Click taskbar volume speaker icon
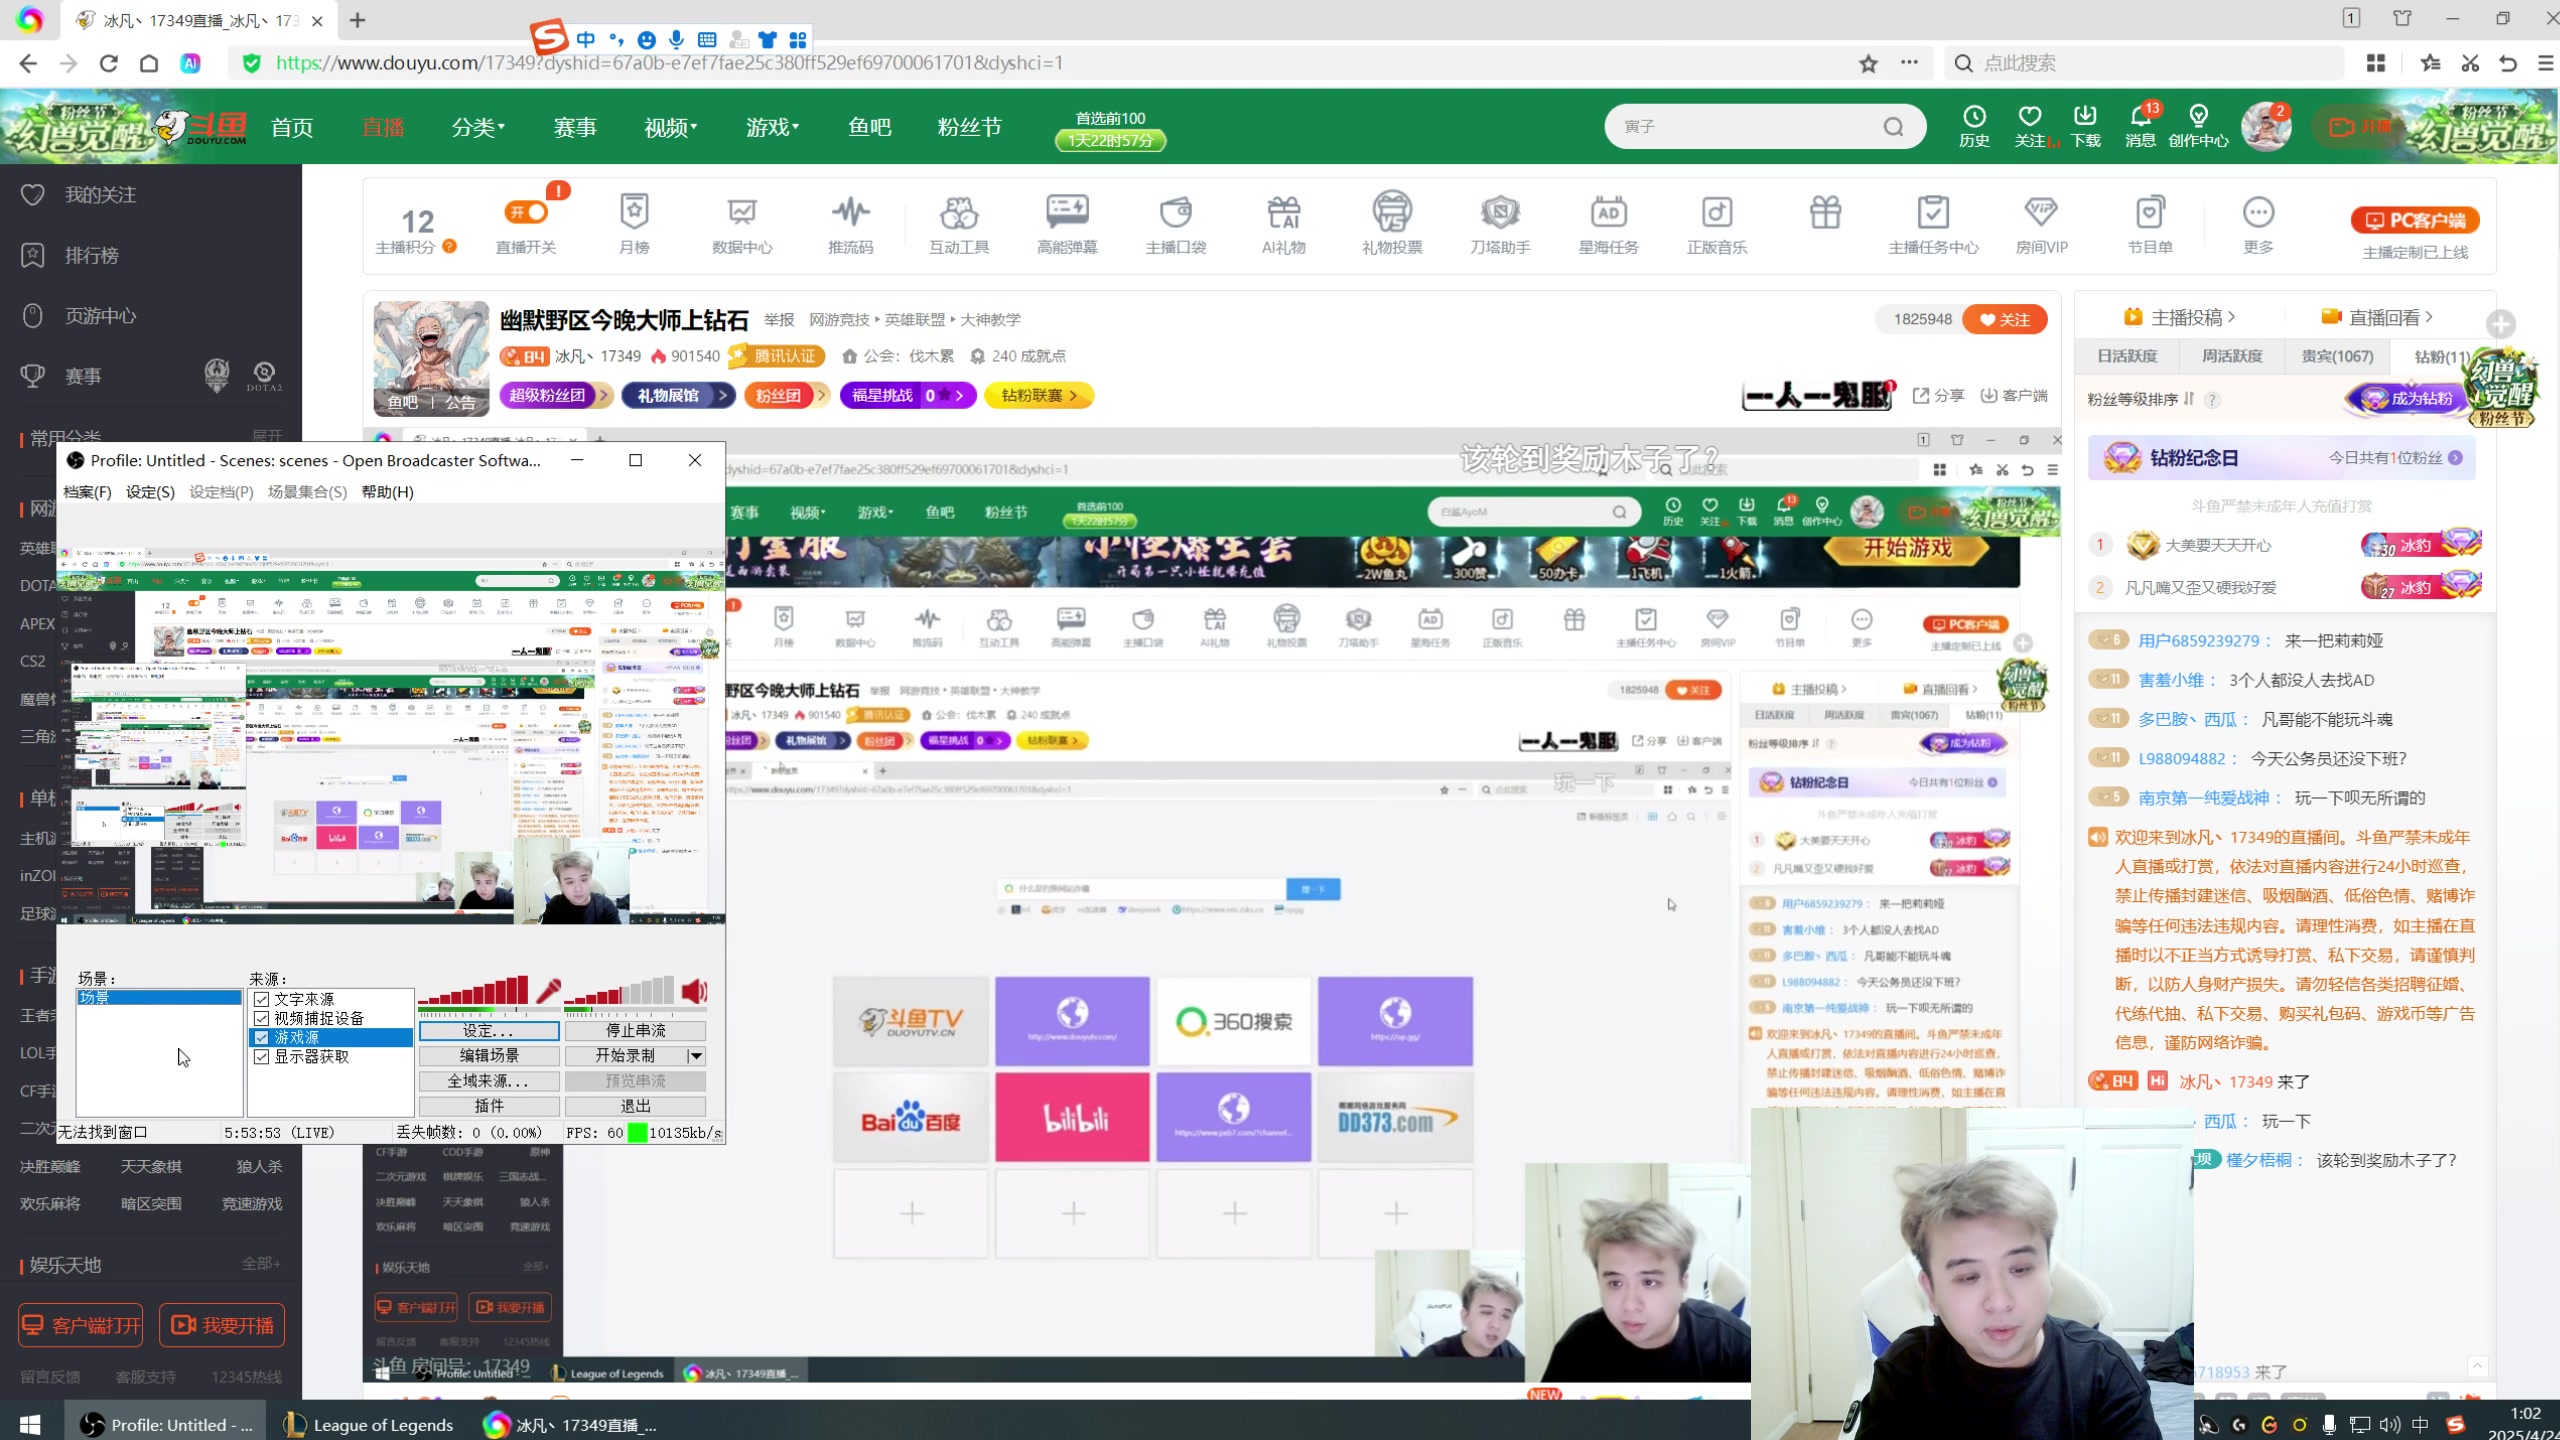Screen dimensions: 2560x1440 (2390, 1424)
